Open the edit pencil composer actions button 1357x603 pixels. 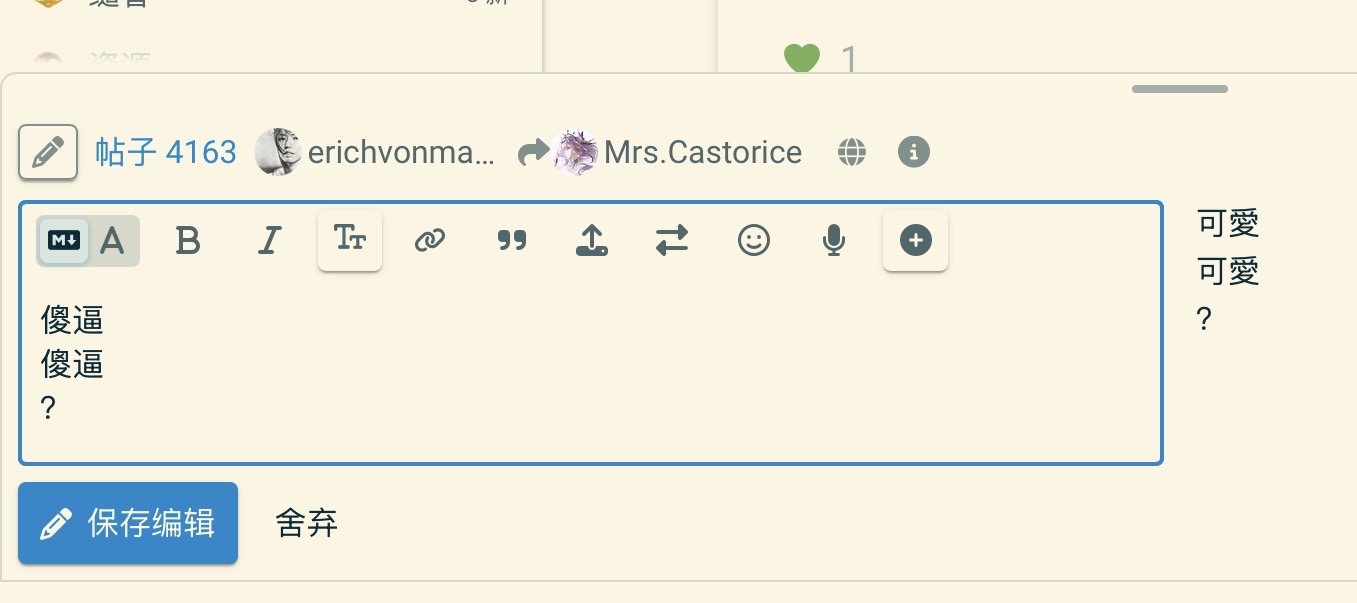(48, 152)
